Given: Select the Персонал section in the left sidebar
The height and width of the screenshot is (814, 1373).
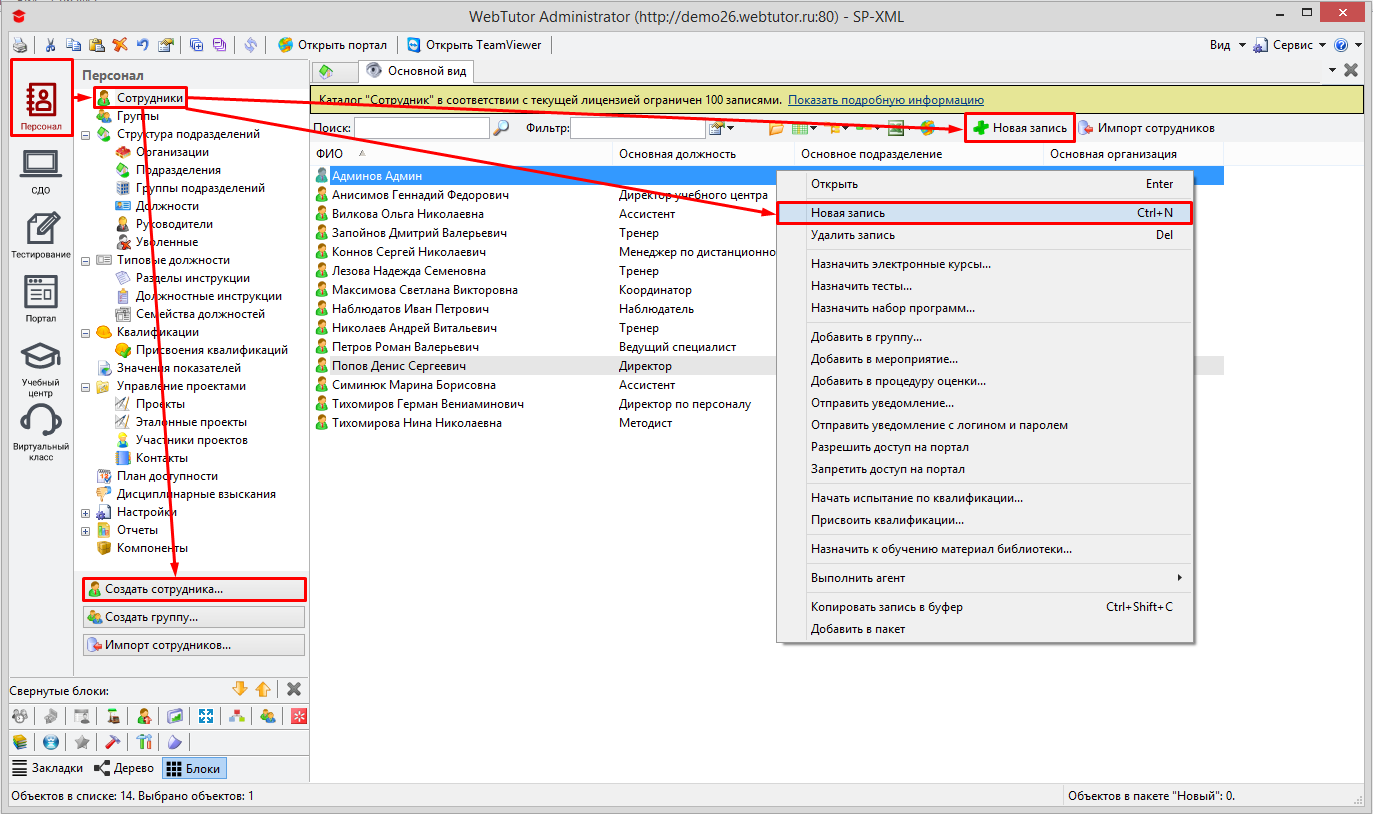Looking at the screenshot, I should tap(41, 97).
